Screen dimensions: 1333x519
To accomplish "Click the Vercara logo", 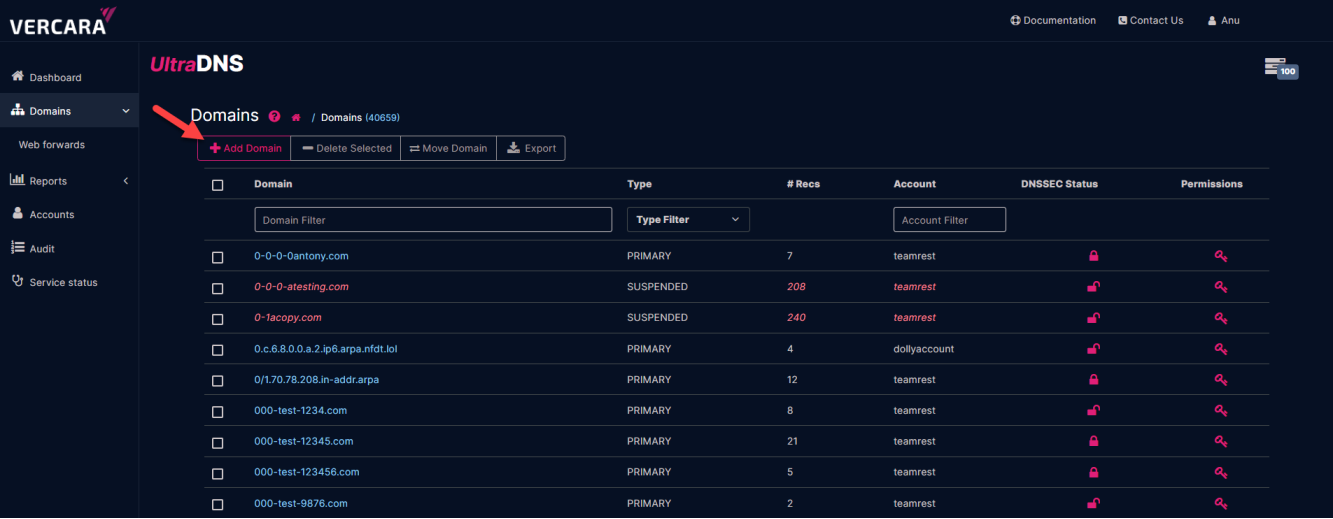I will coord(62,21).
